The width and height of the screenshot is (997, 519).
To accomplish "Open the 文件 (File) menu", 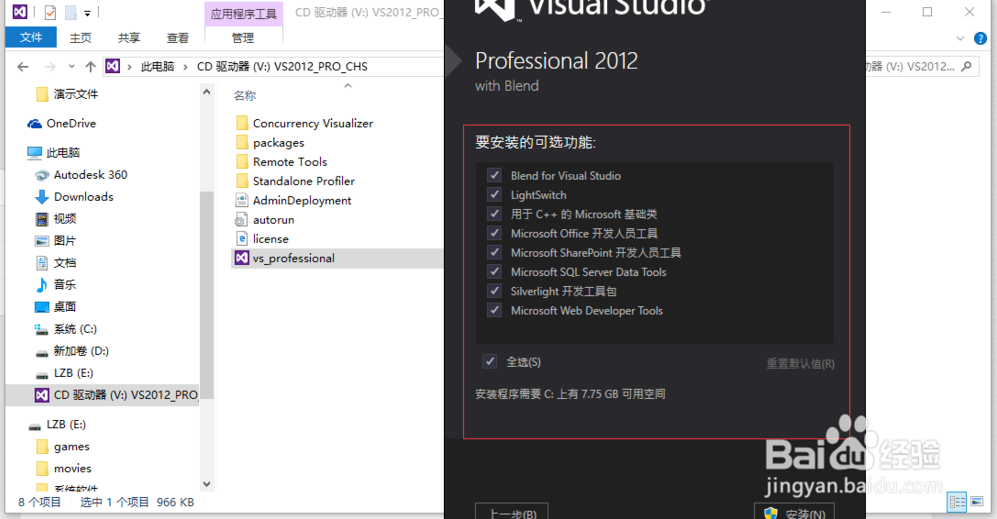I will point(31,37).
